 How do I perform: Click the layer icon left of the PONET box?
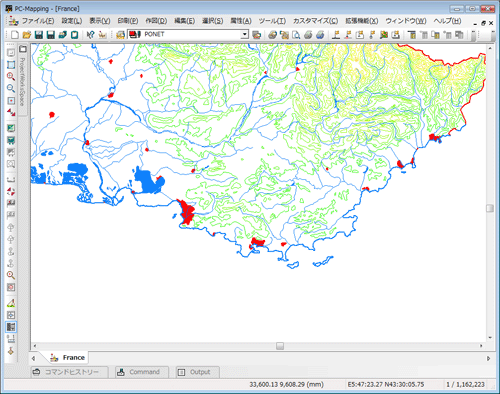click(121, 34)
